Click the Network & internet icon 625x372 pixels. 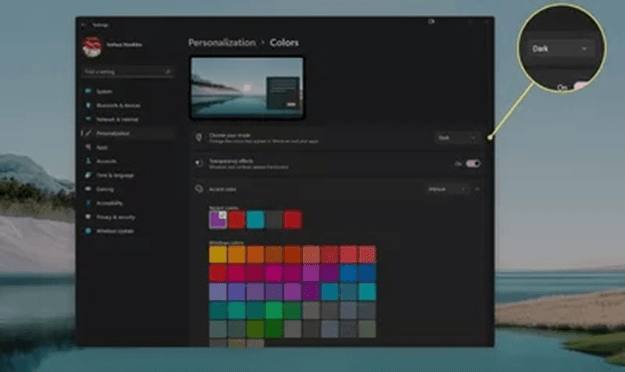(x=88, y=119)
